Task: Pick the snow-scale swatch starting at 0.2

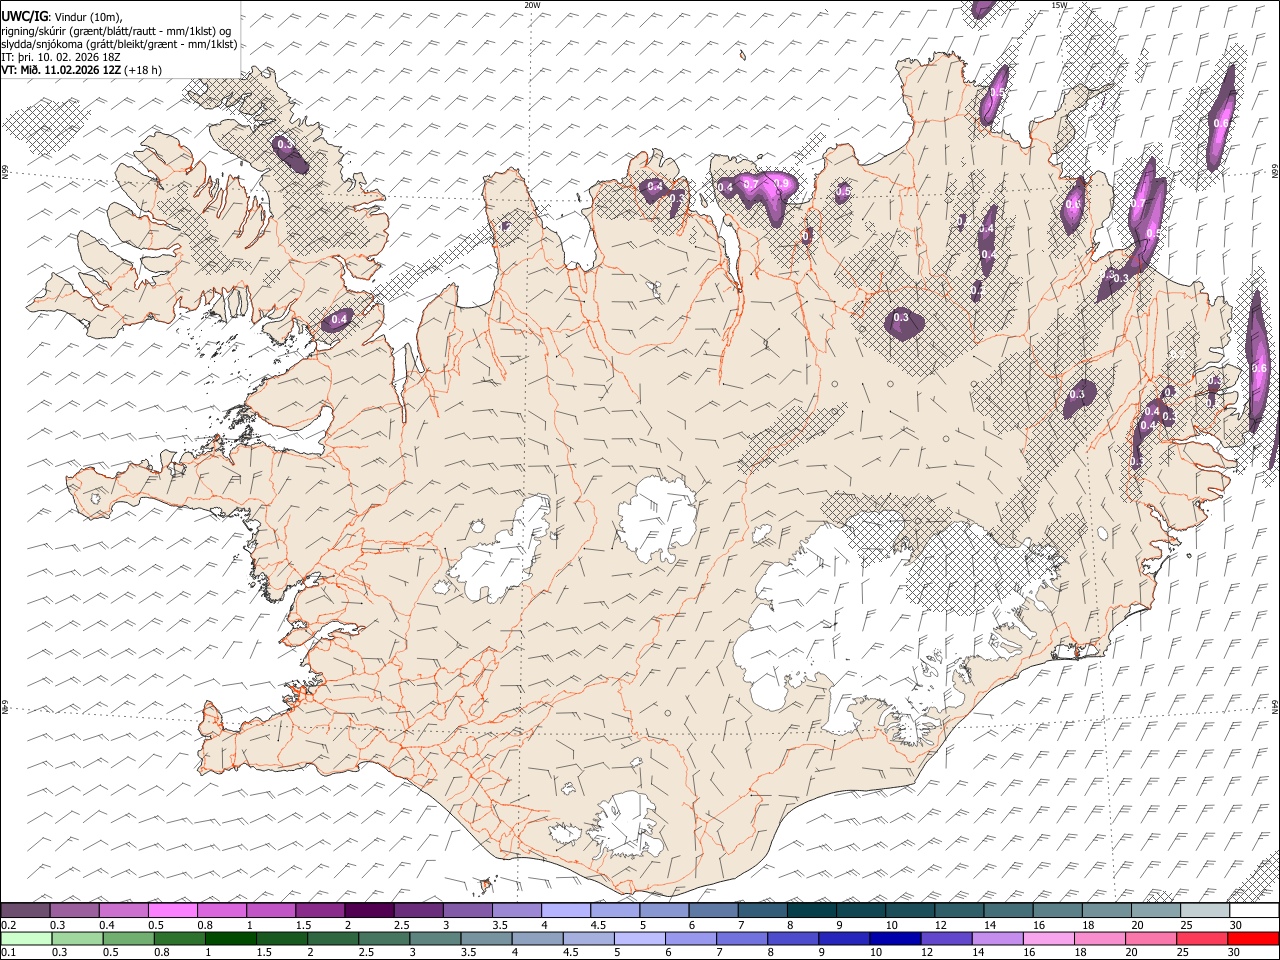Action: [26, 911]
